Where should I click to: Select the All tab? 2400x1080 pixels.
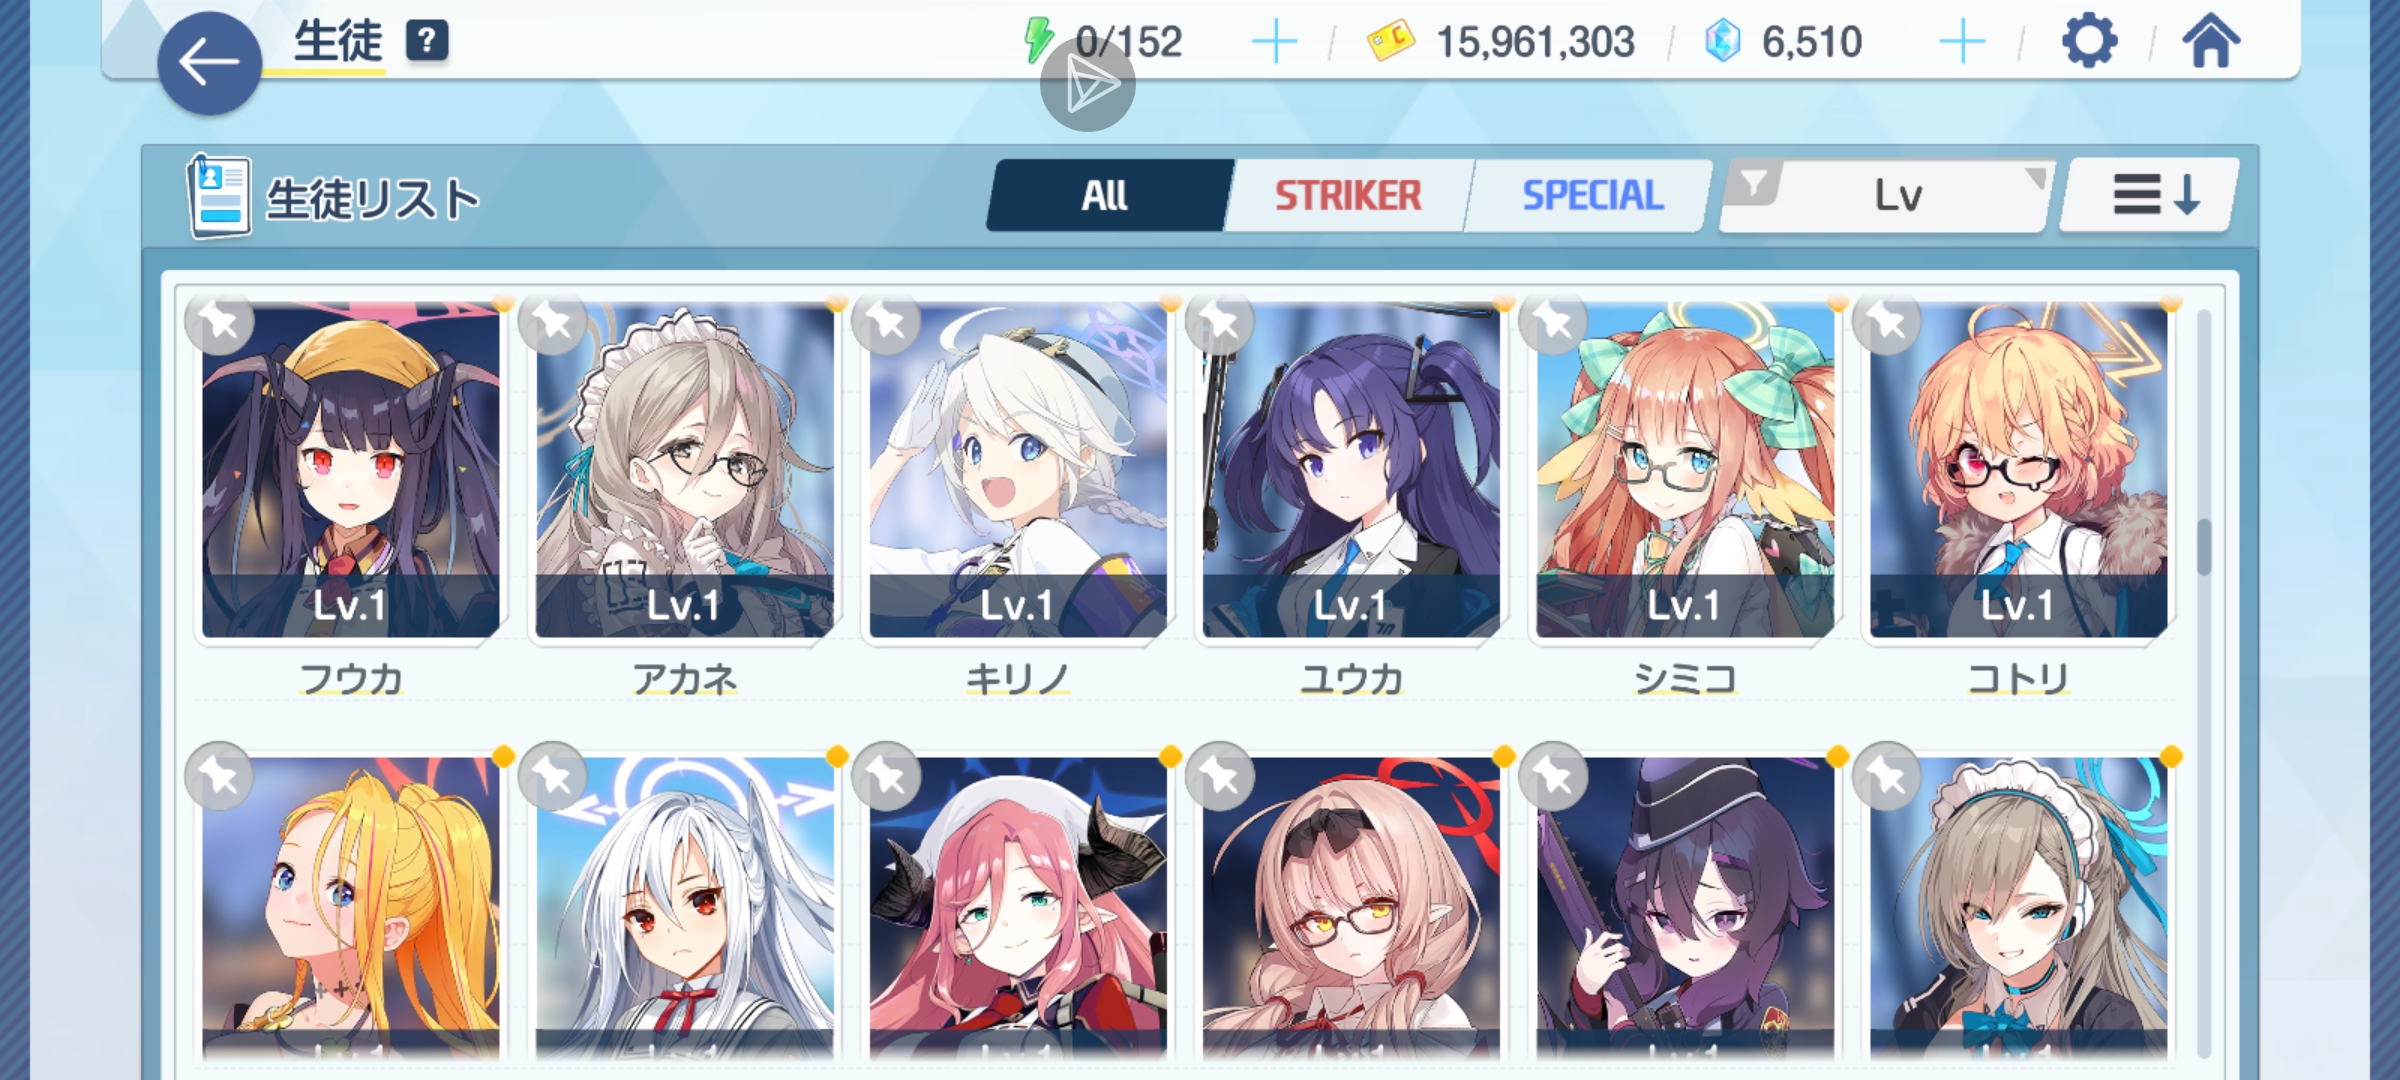coord(1106,195)
